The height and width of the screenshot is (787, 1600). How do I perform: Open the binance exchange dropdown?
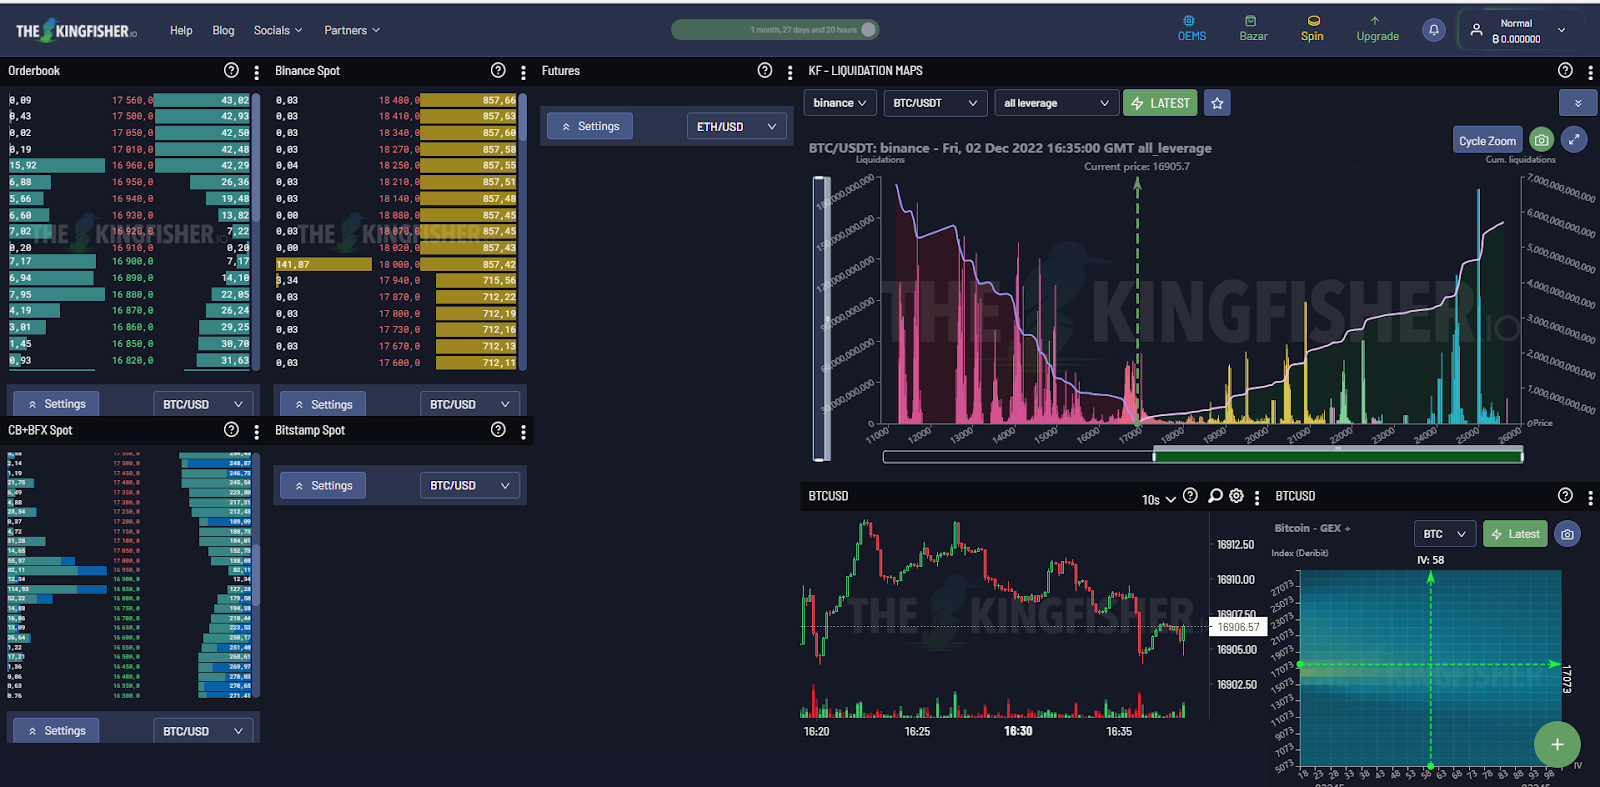tap(840, 103)
